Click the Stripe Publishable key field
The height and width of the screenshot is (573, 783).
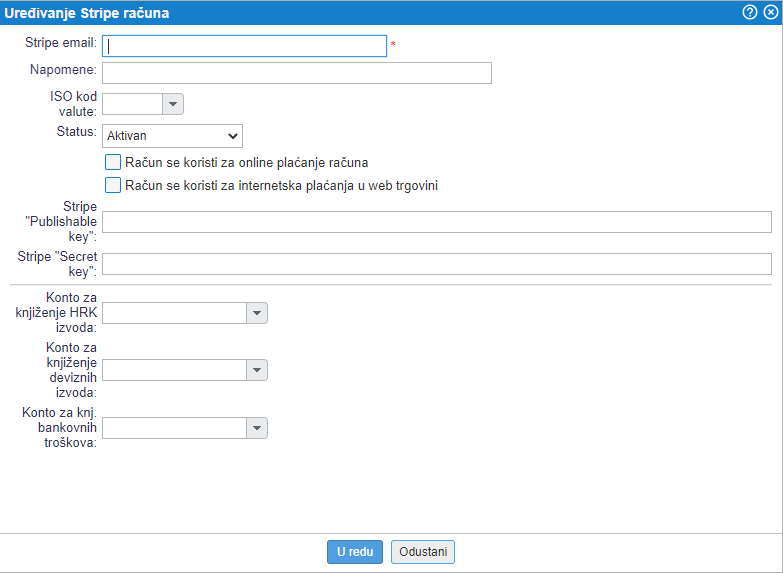437,222
